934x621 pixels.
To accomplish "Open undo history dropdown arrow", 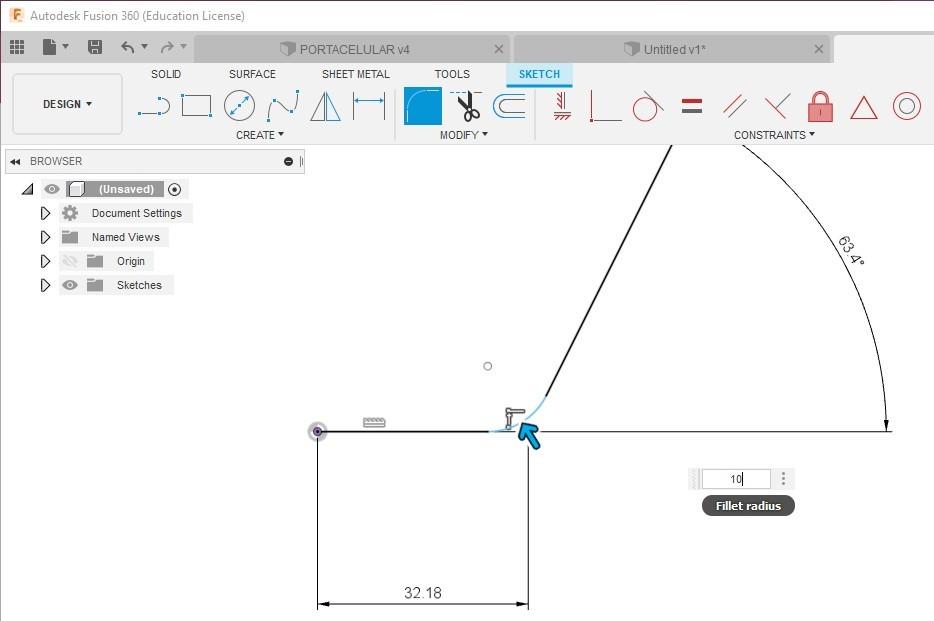I will point(144,46).
